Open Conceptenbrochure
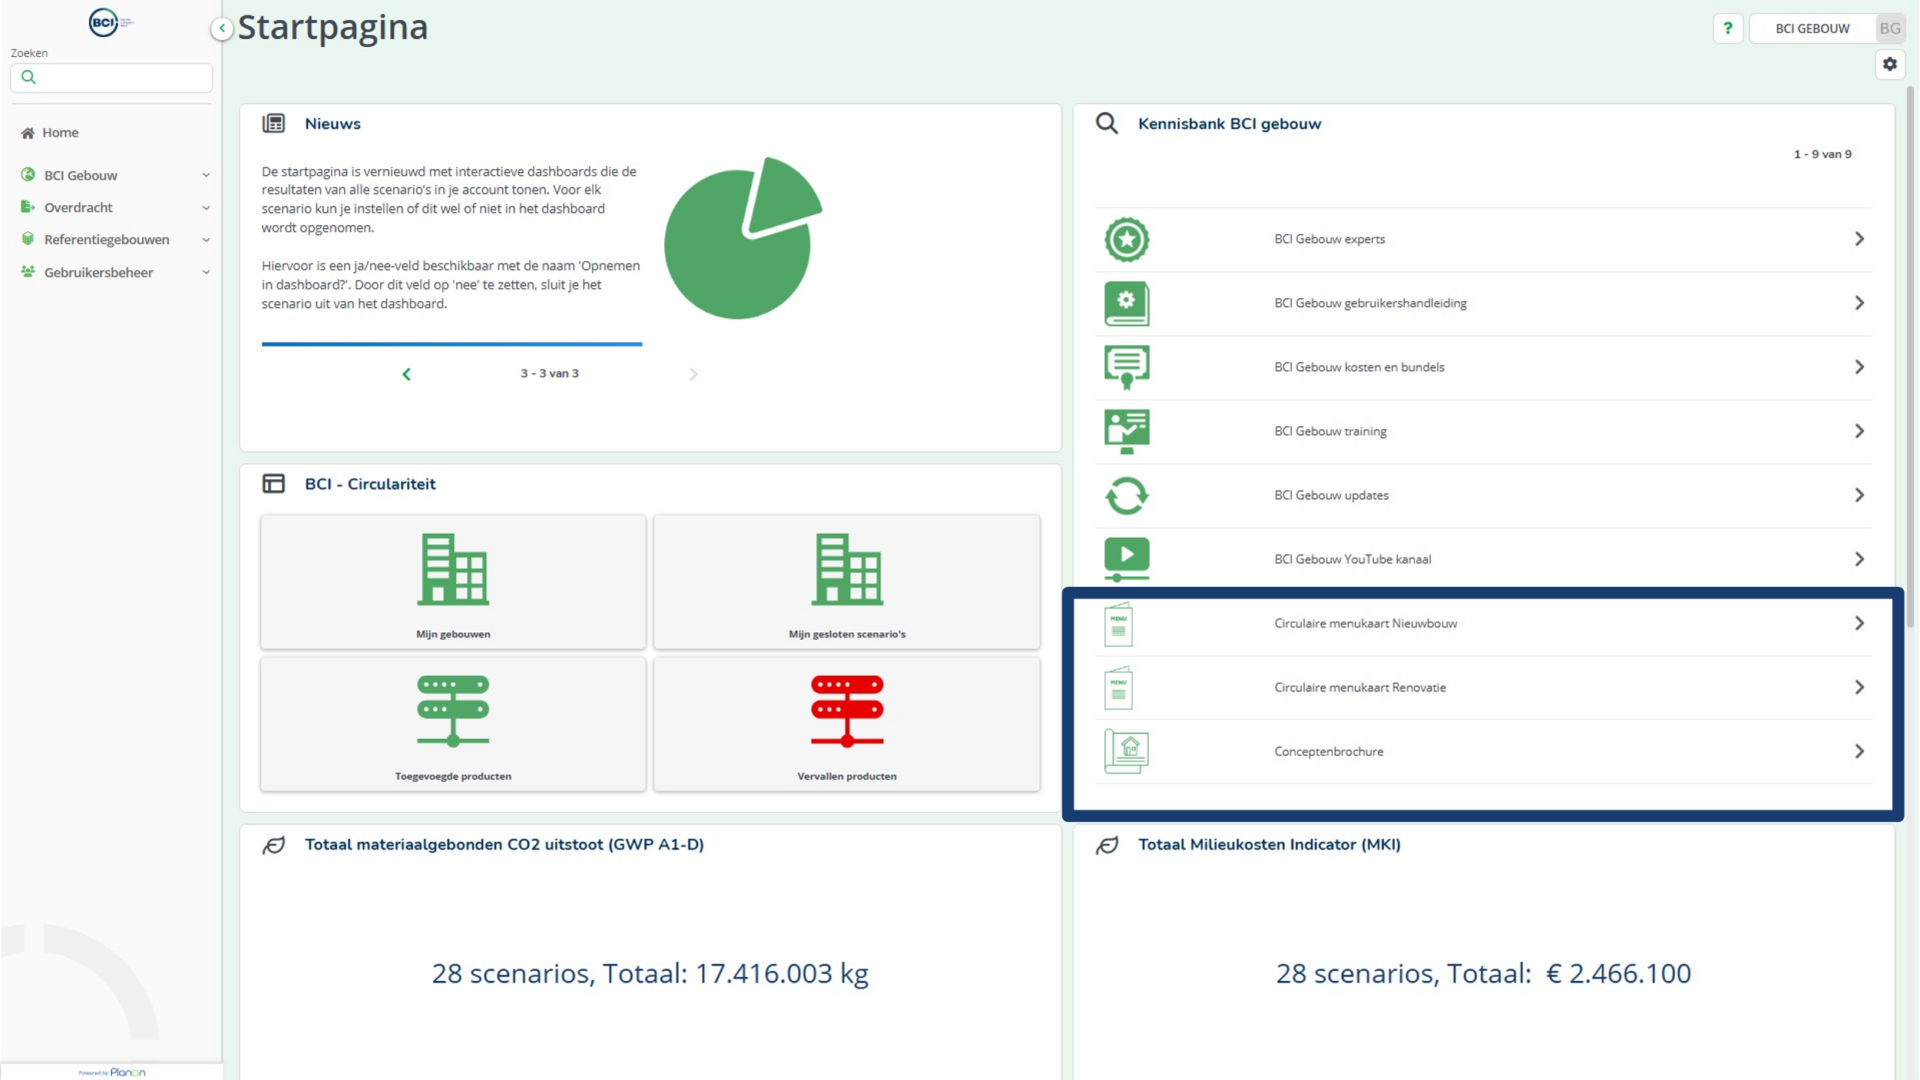 pyautogui.click(x=1328, y=751)
